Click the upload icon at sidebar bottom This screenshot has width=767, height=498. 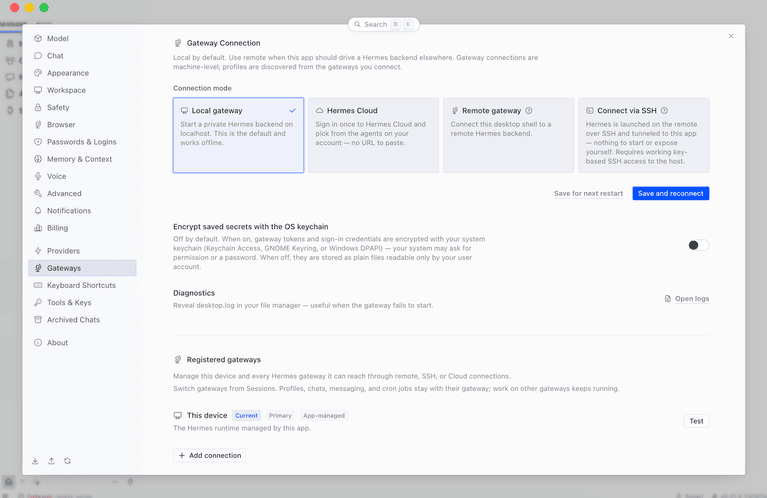(x=51, y=461)
